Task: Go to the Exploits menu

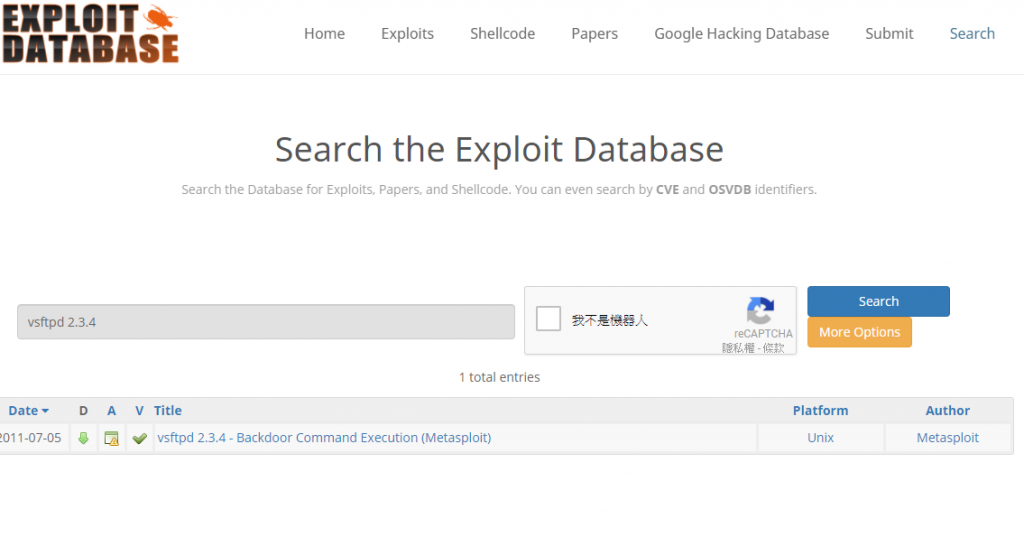Action: coord(408,33)
